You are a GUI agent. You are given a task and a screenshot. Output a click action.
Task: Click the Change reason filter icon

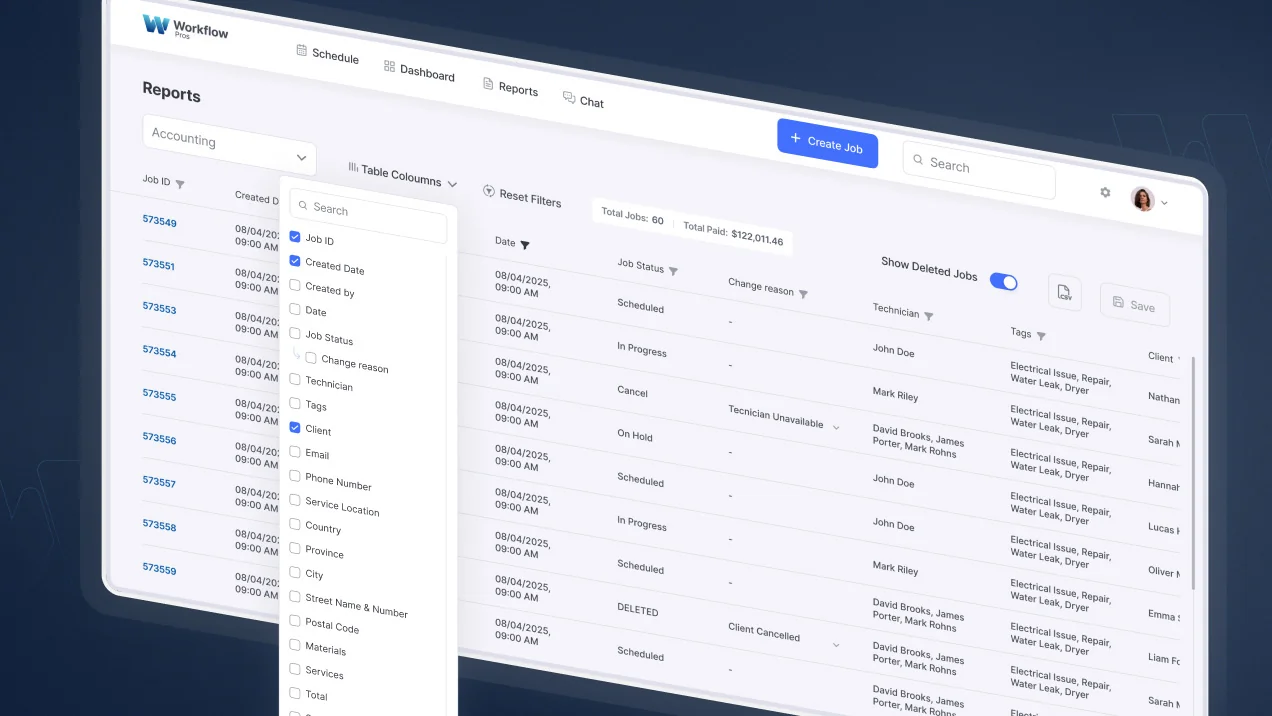tap(803, 294)
